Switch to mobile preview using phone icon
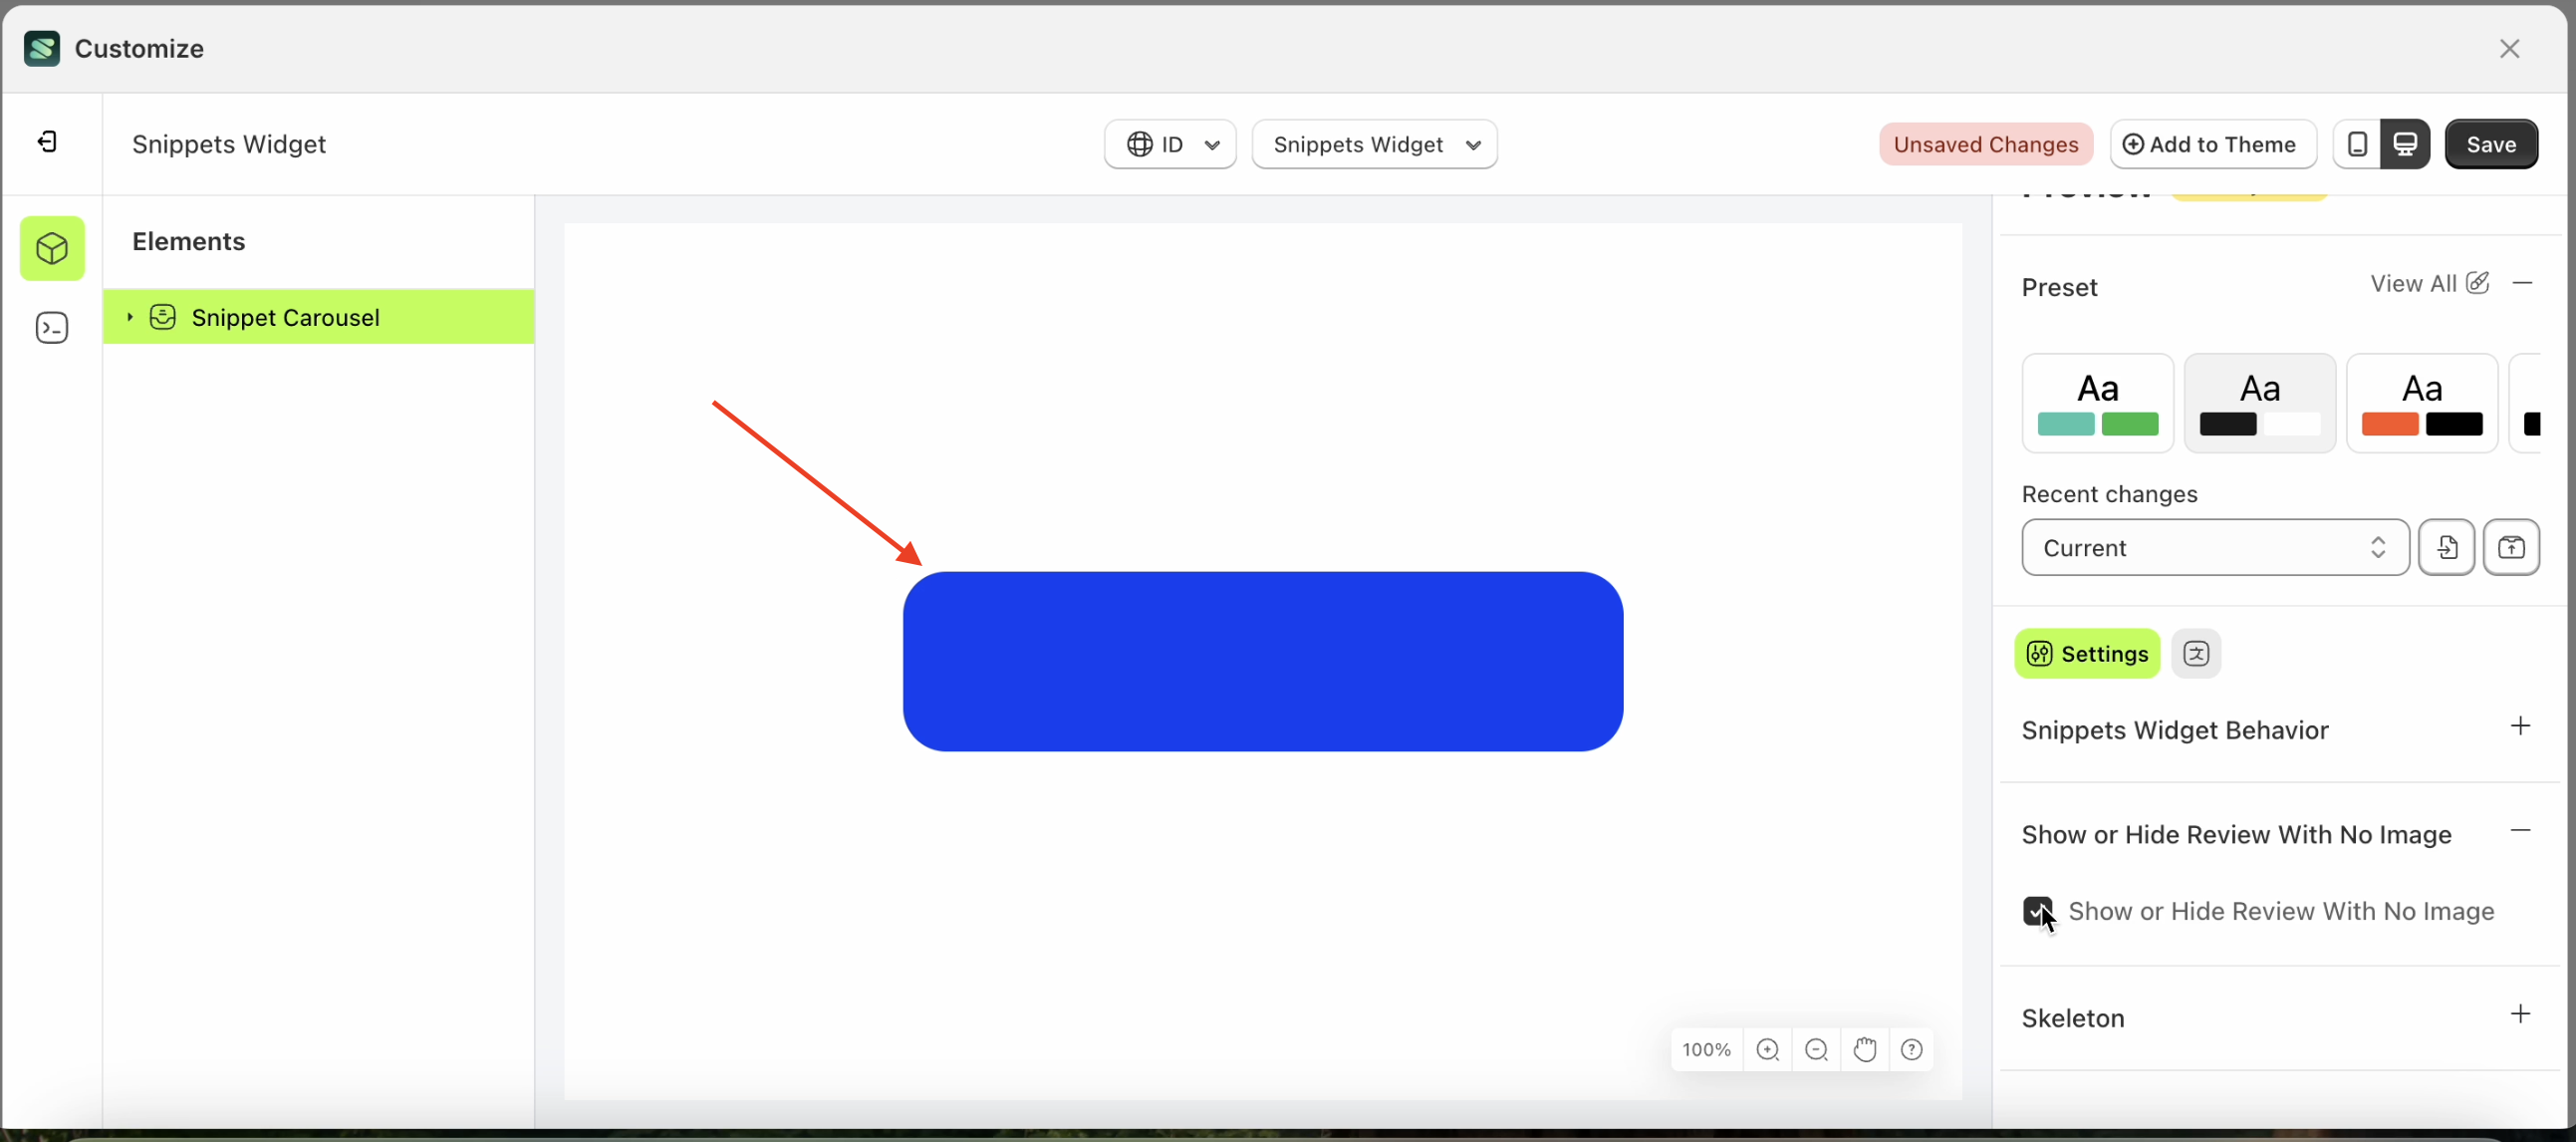 pyautogui.click(x=2357, y=143)
